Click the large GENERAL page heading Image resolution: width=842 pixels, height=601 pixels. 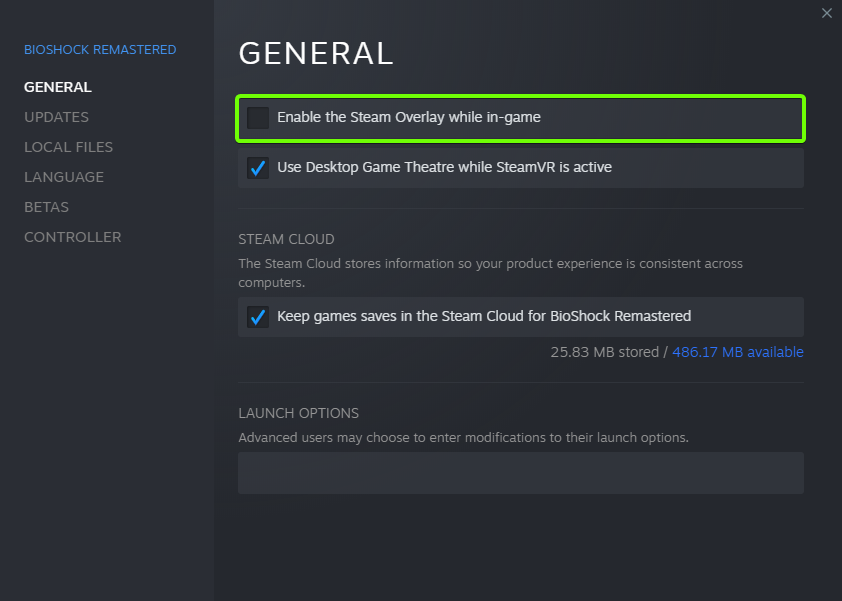[x=316, y=53]
